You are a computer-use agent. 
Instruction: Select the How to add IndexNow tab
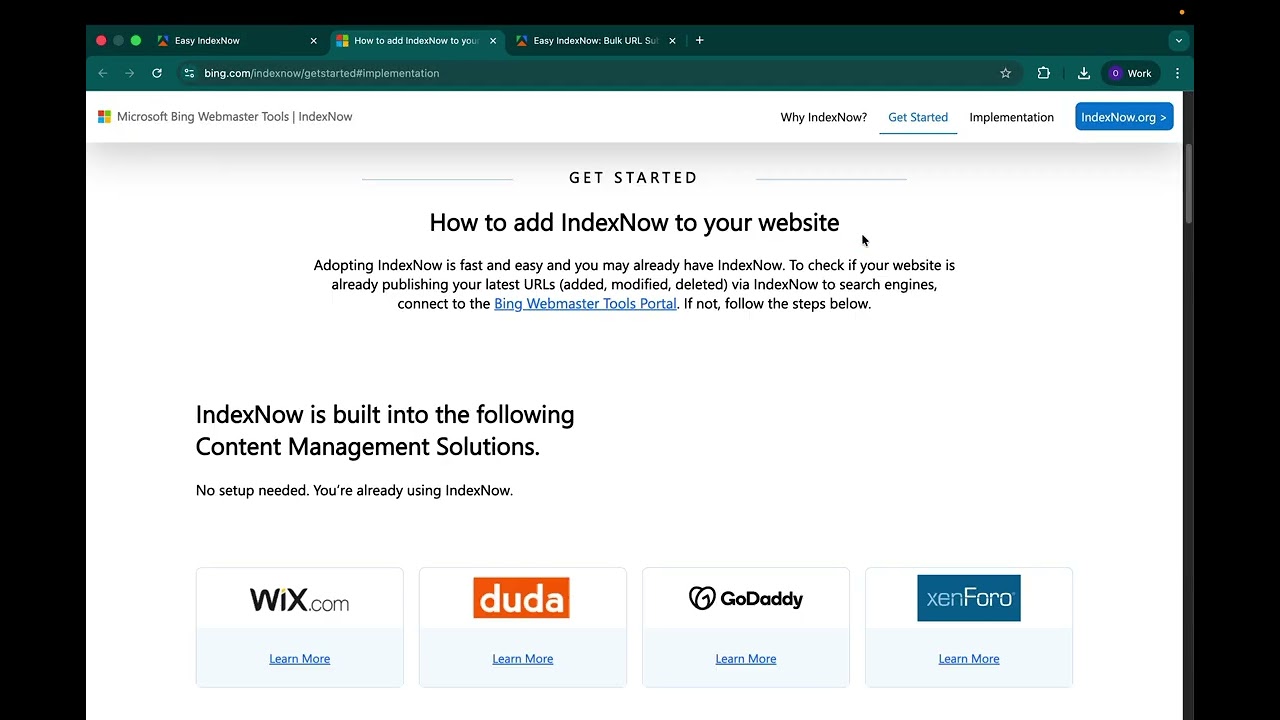click(x=415, y=41)
